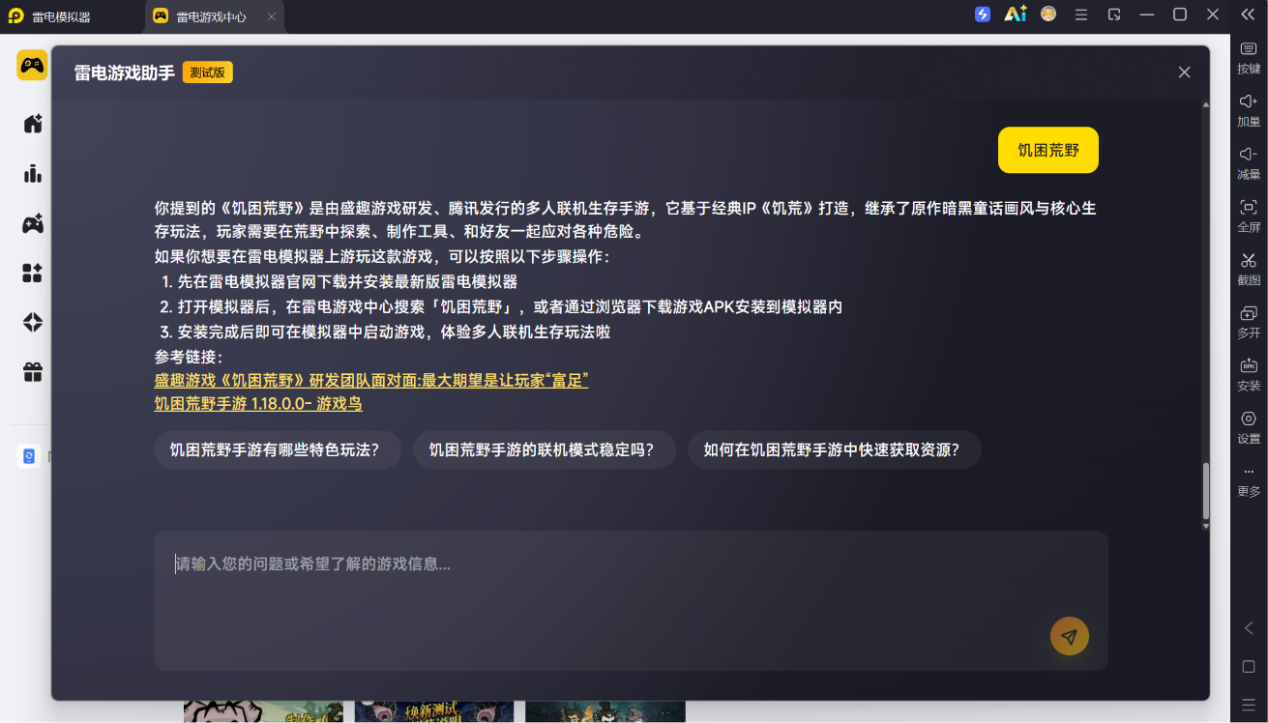Click the user avatar in title bar
This screenshot has height=723, width=1268.
coord(1048,14)
